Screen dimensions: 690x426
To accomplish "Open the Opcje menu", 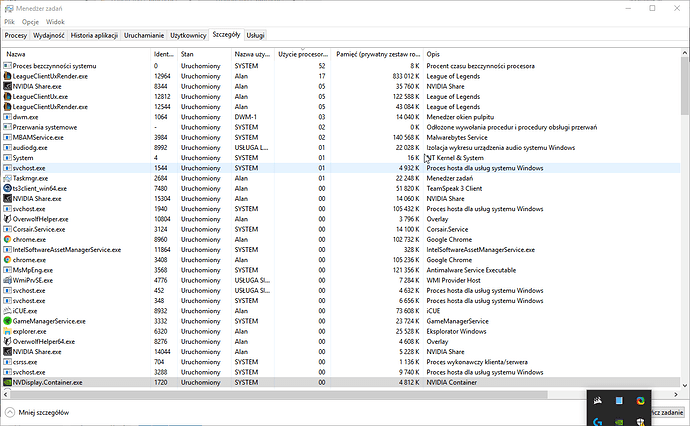I will (x=30, y=20).
